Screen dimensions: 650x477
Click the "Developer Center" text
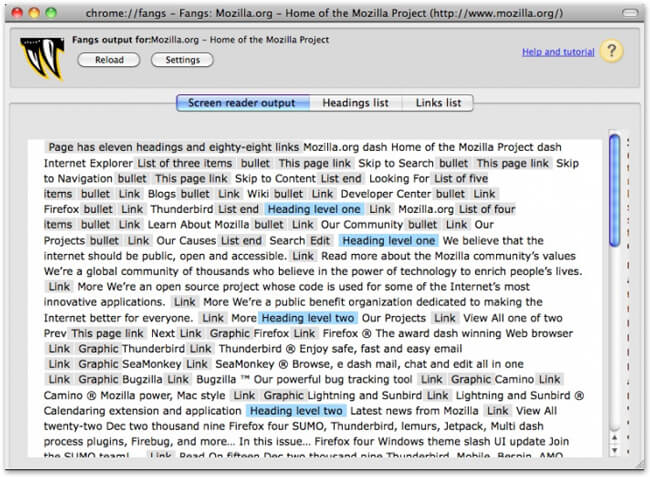pyautogui.click(x=386, y=194)
